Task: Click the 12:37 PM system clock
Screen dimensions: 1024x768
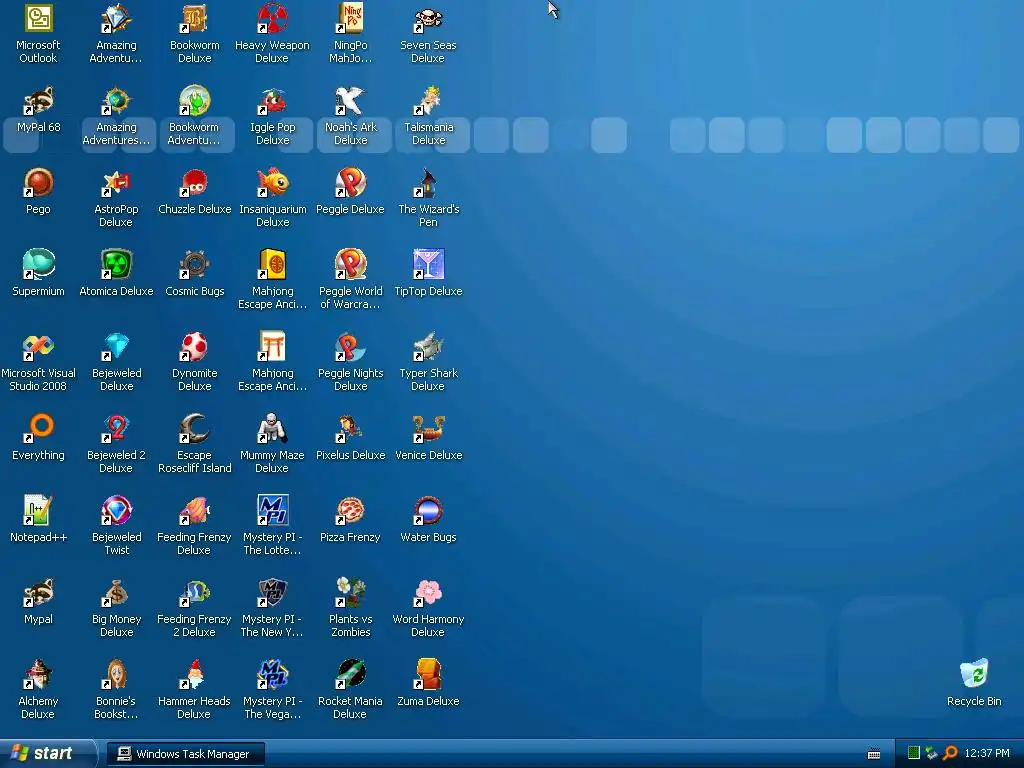Action: [987, 753]
